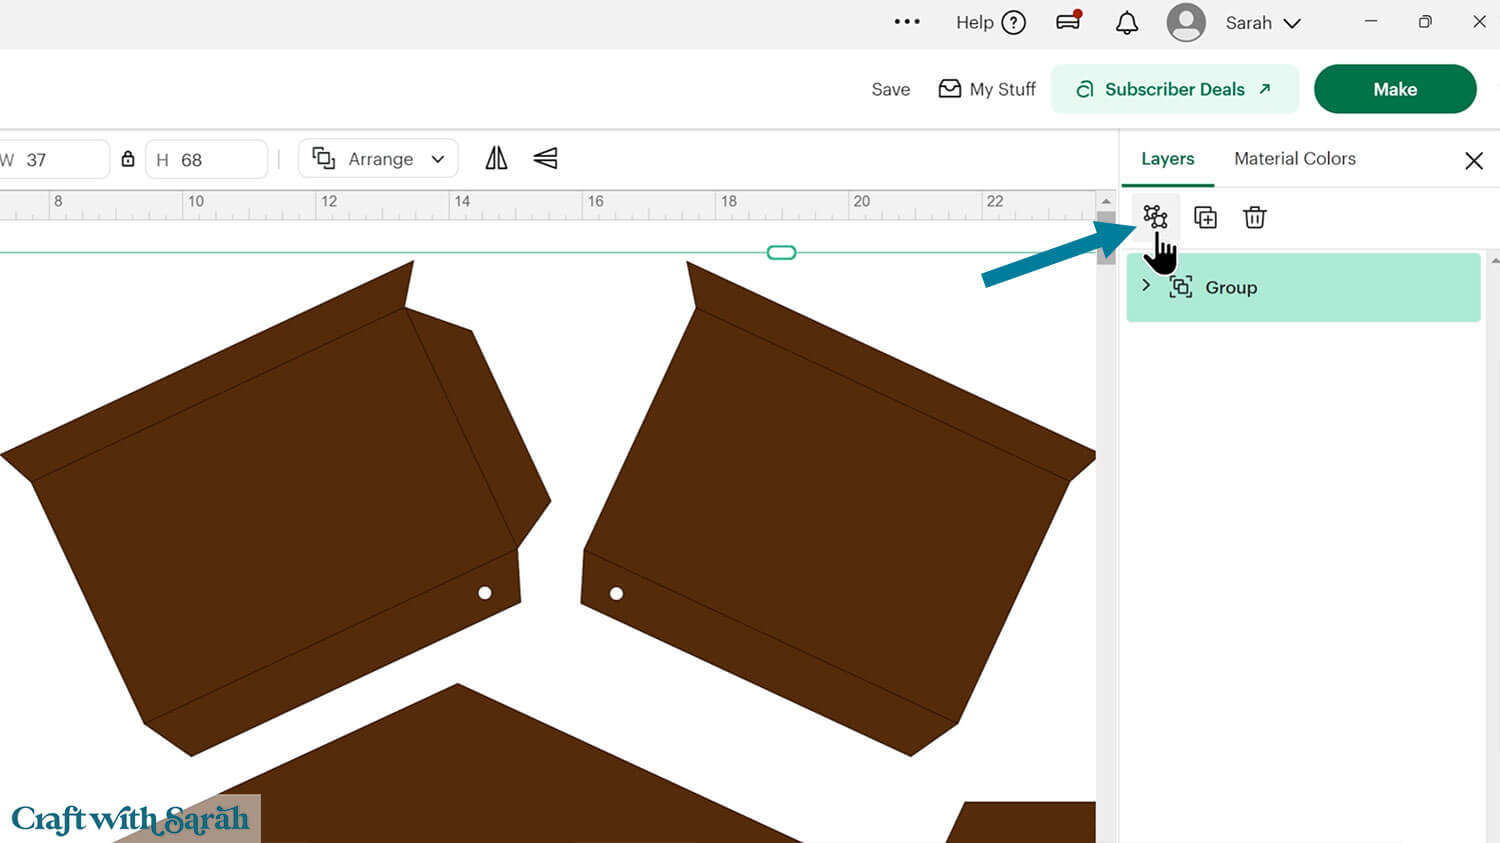Switch to the Material Colors tab
The image size is (1500, 843).
[1294, 158]
